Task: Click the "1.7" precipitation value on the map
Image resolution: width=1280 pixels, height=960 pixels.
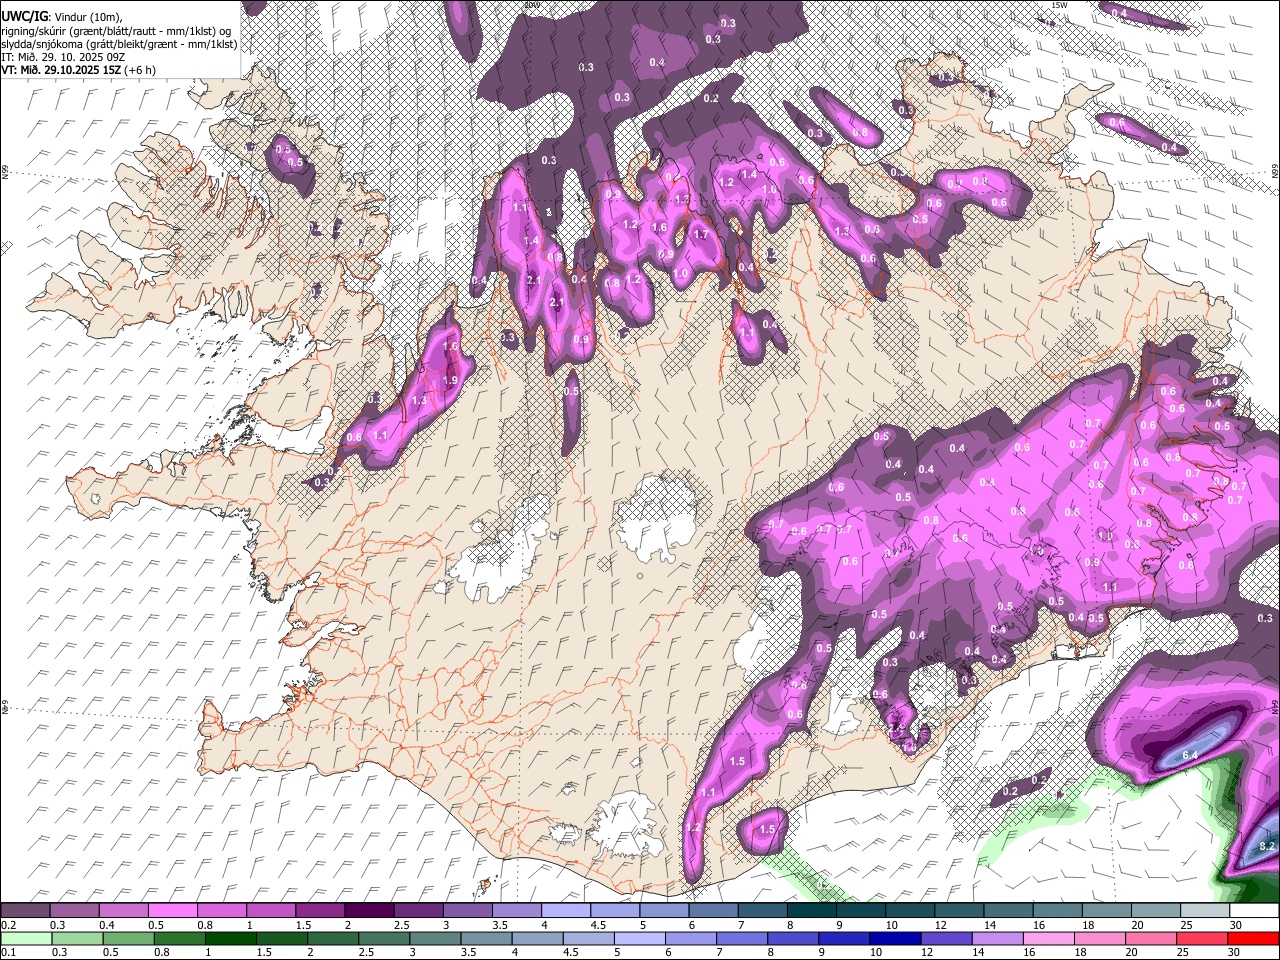Action: point(701,235)
